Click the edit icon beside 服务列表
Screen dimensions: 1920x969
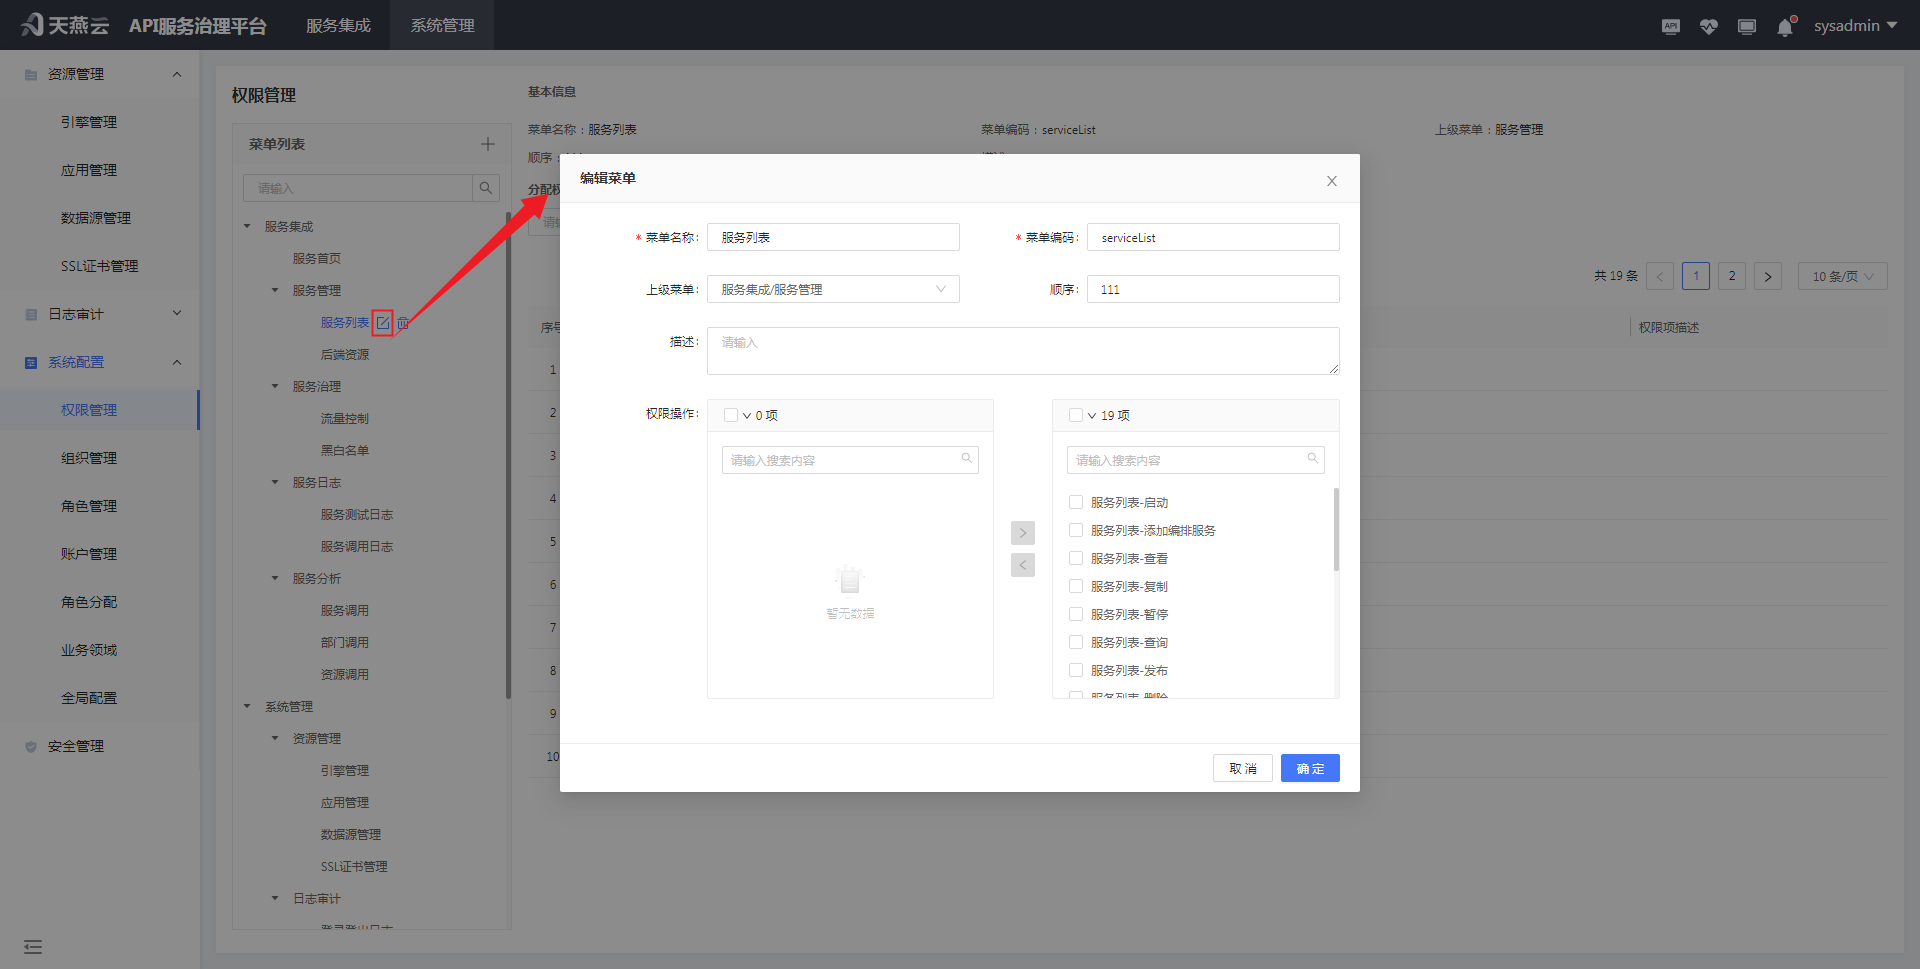point(382,323)
